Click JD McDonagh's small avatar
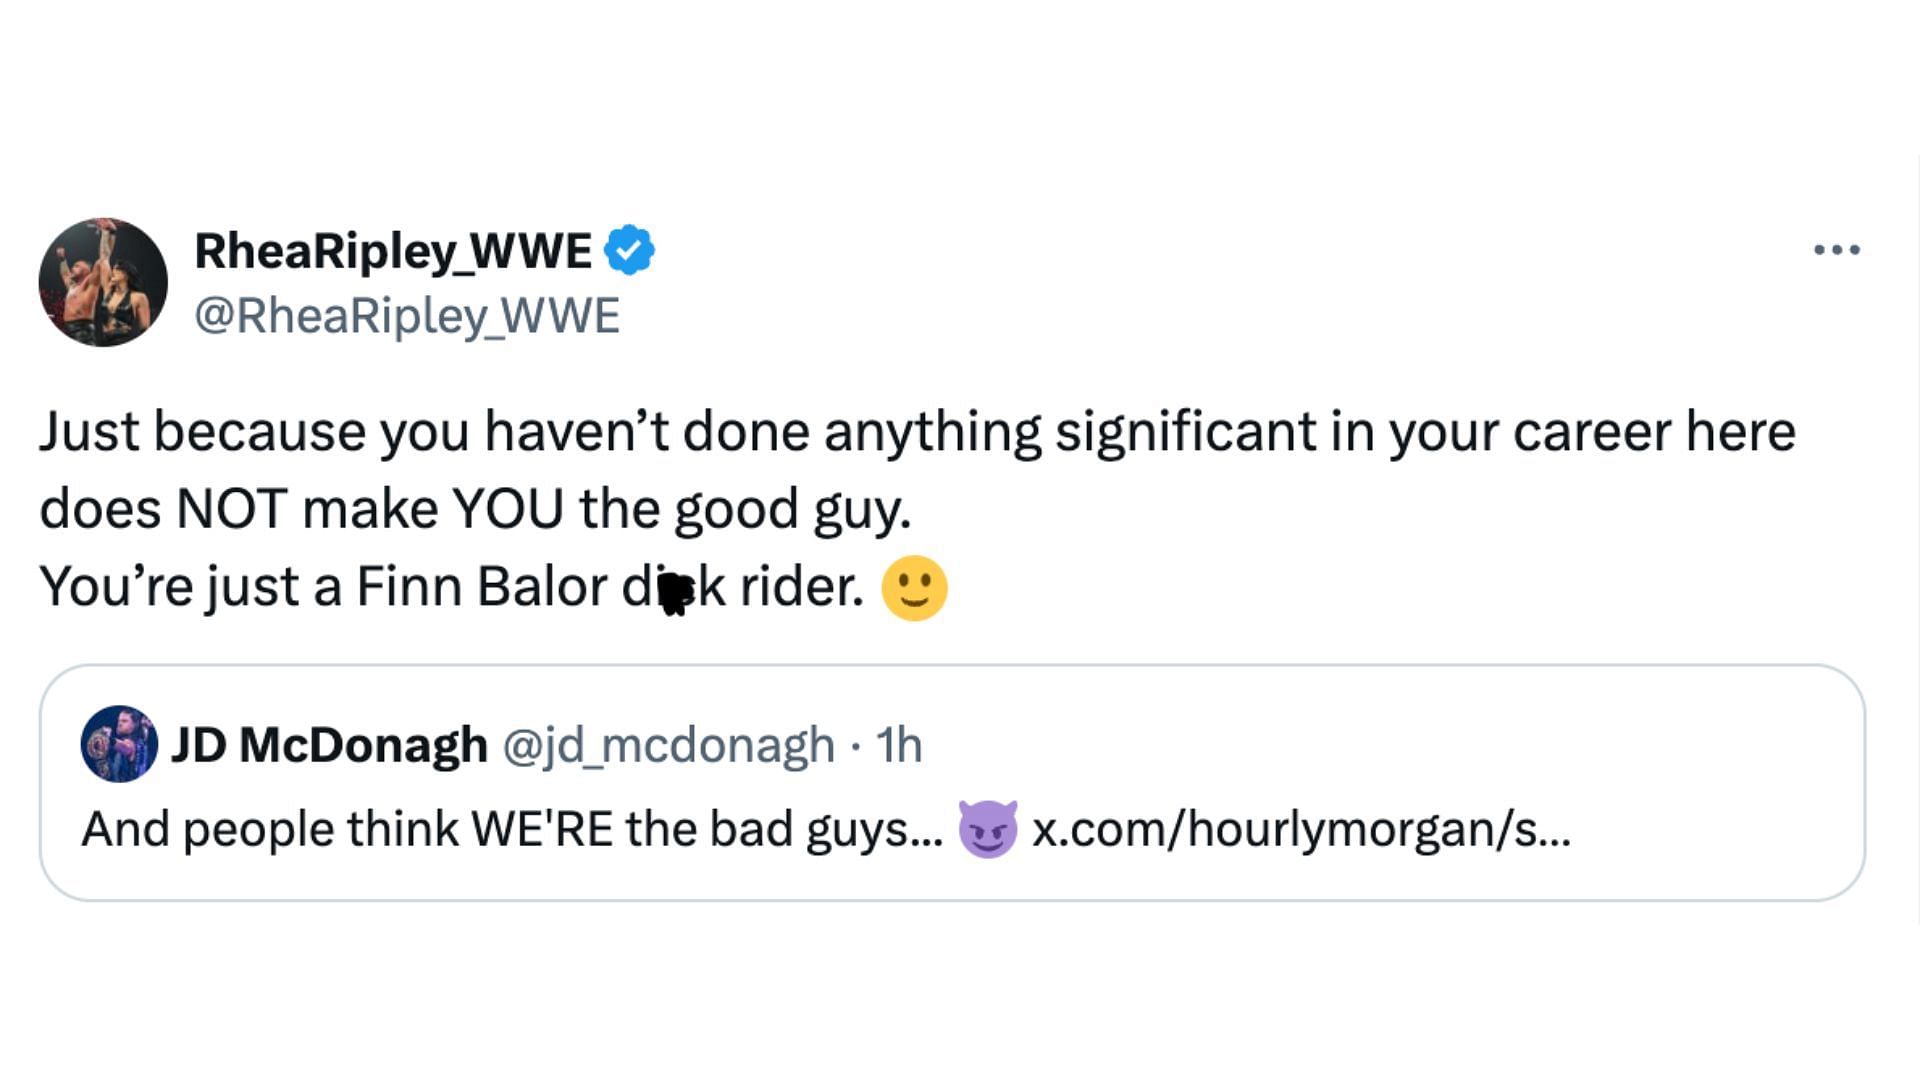Image resolution: width=1920 pixels, height=1080 pixels. coord(119,744)
